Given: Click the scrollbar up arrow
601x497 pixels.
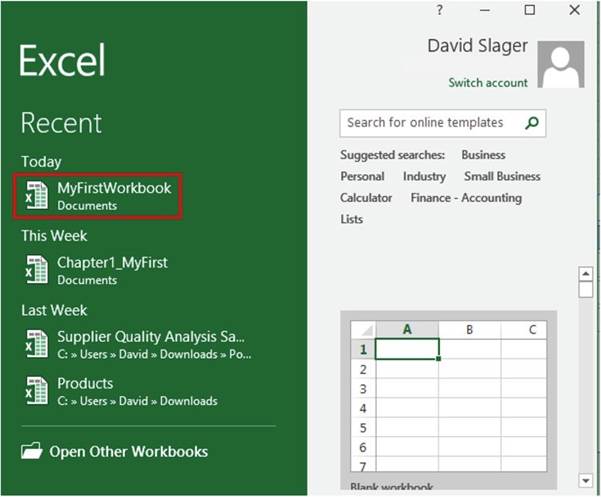Looking at the screenshot, I should pyautogui.click(x=586, y=274).
